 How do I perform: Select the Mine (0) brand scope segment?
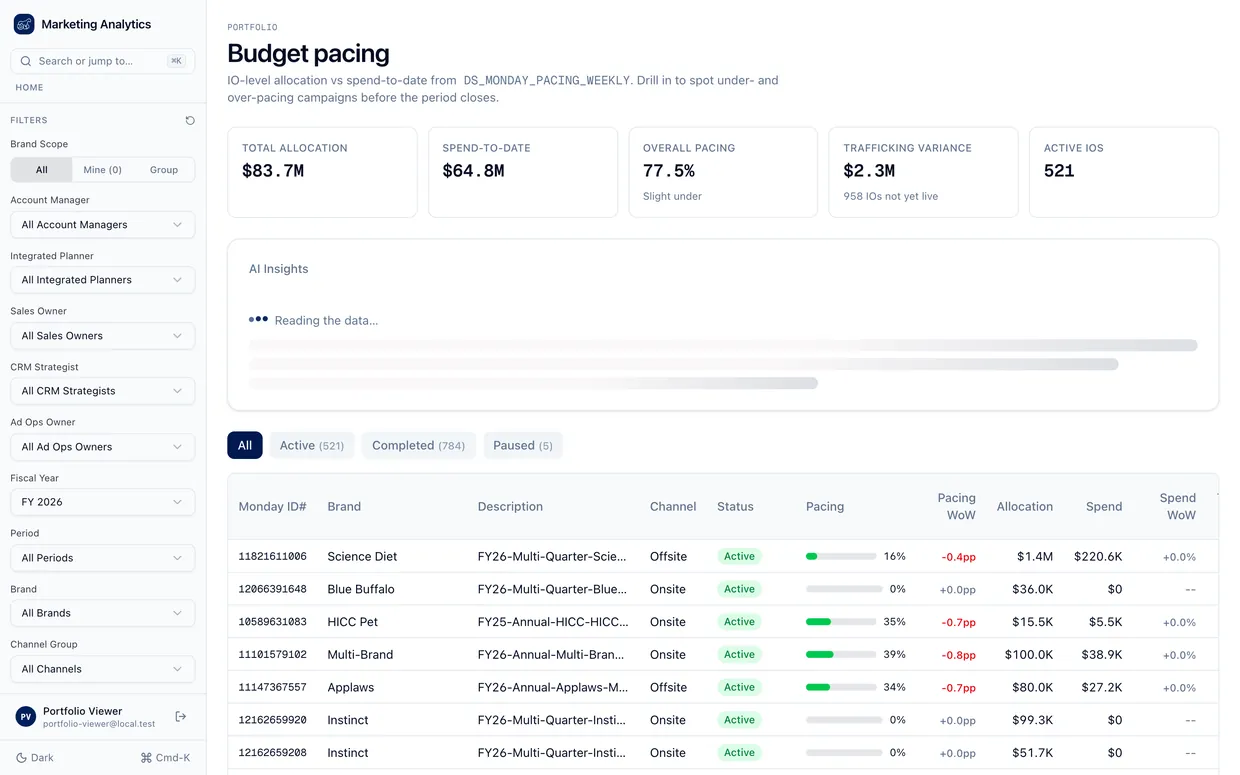tap(102, 170)
